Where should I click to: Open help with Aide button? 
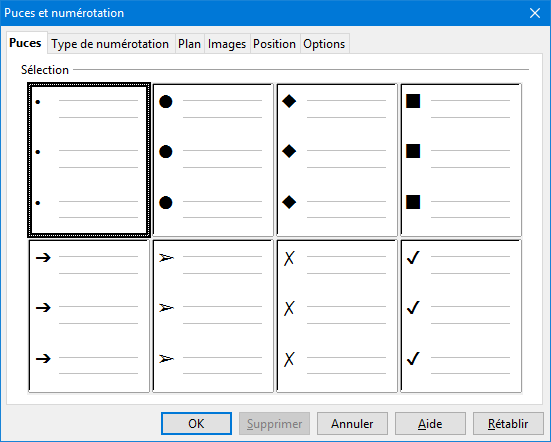click(430, 423)
